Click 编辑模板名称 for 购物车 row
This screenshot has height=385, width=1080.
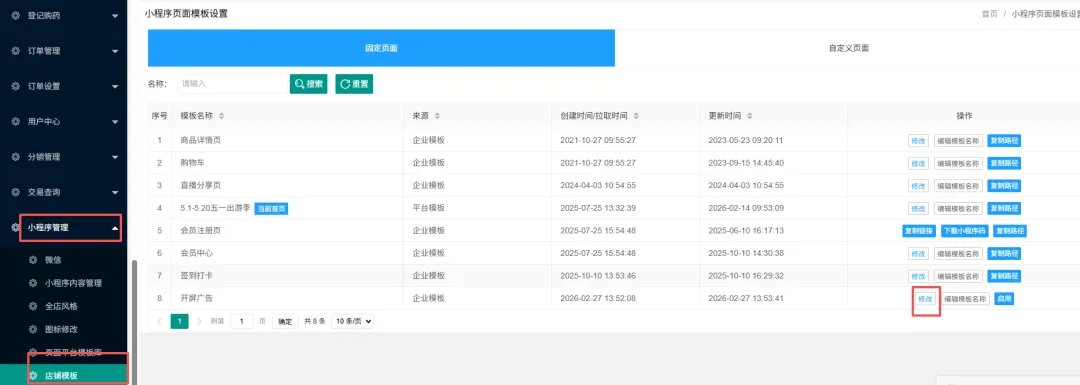pyautogui.click(x=958, y=163)
